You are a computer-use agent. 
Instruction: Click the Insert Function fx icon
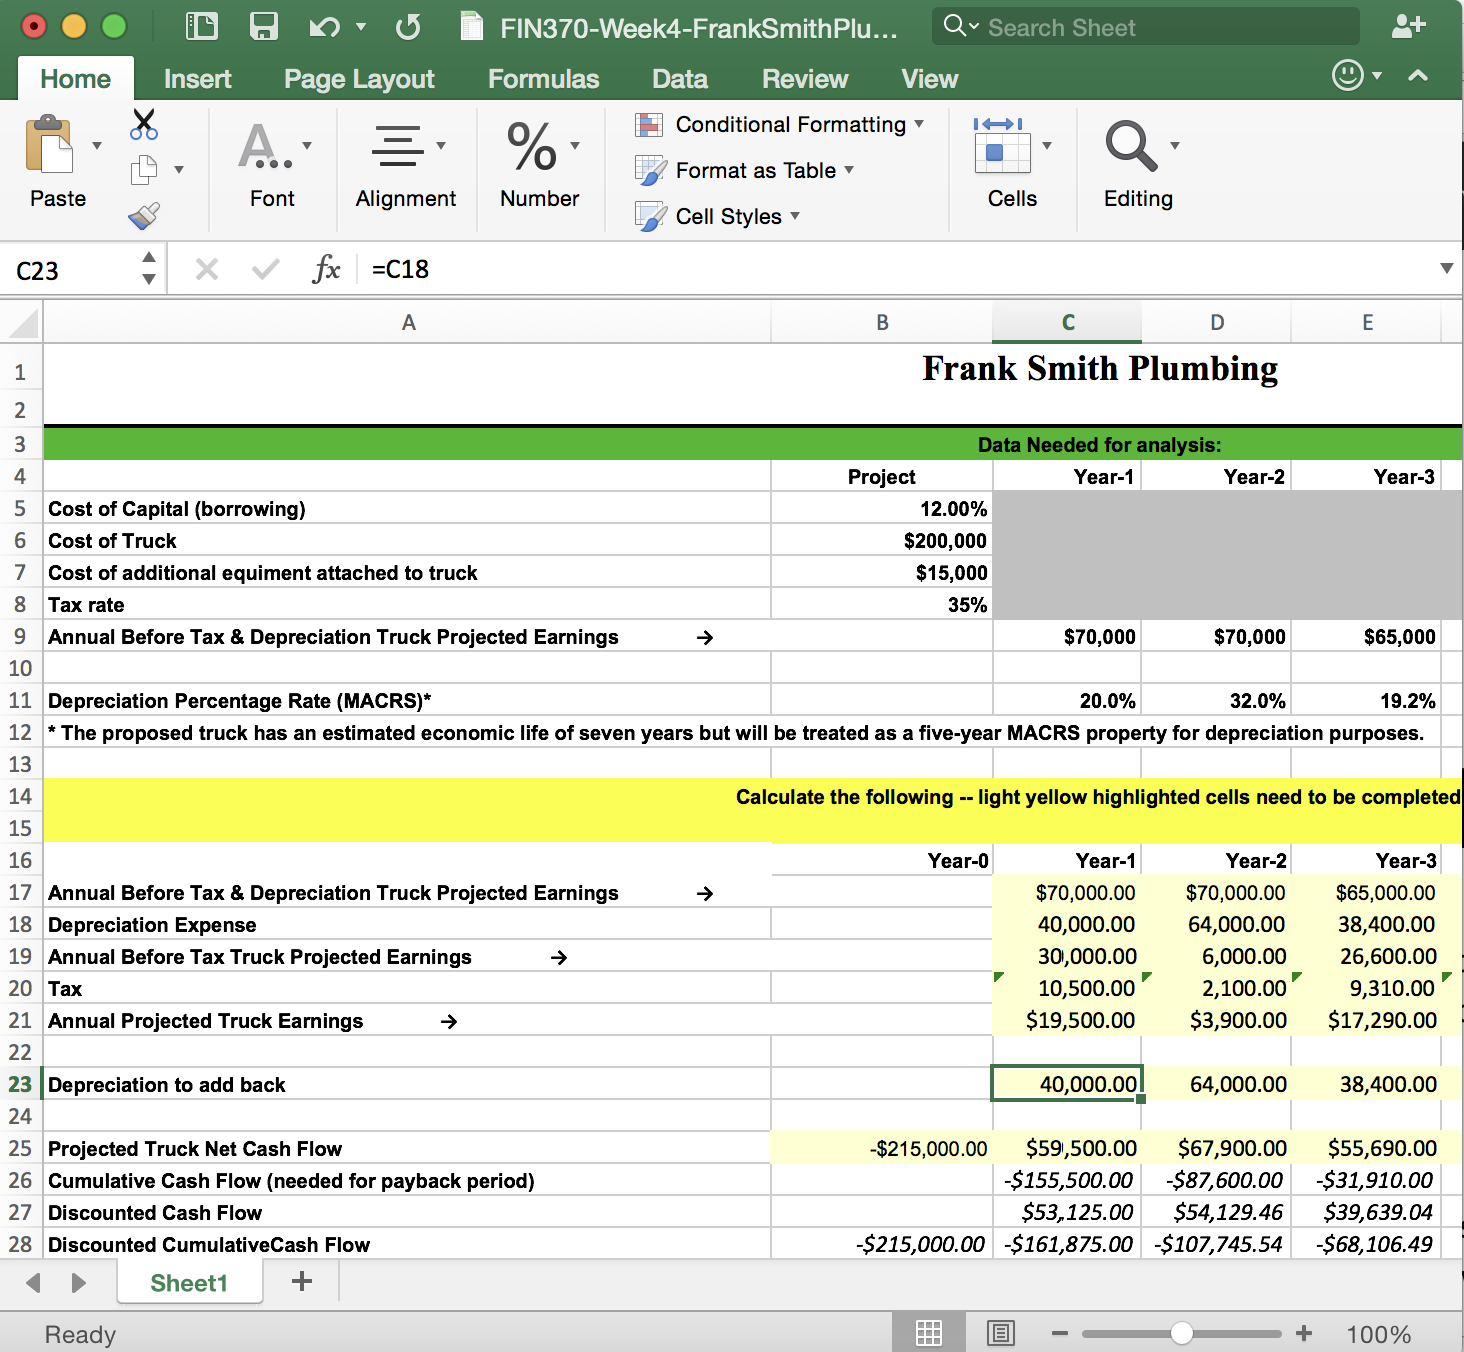coord(326,269)
